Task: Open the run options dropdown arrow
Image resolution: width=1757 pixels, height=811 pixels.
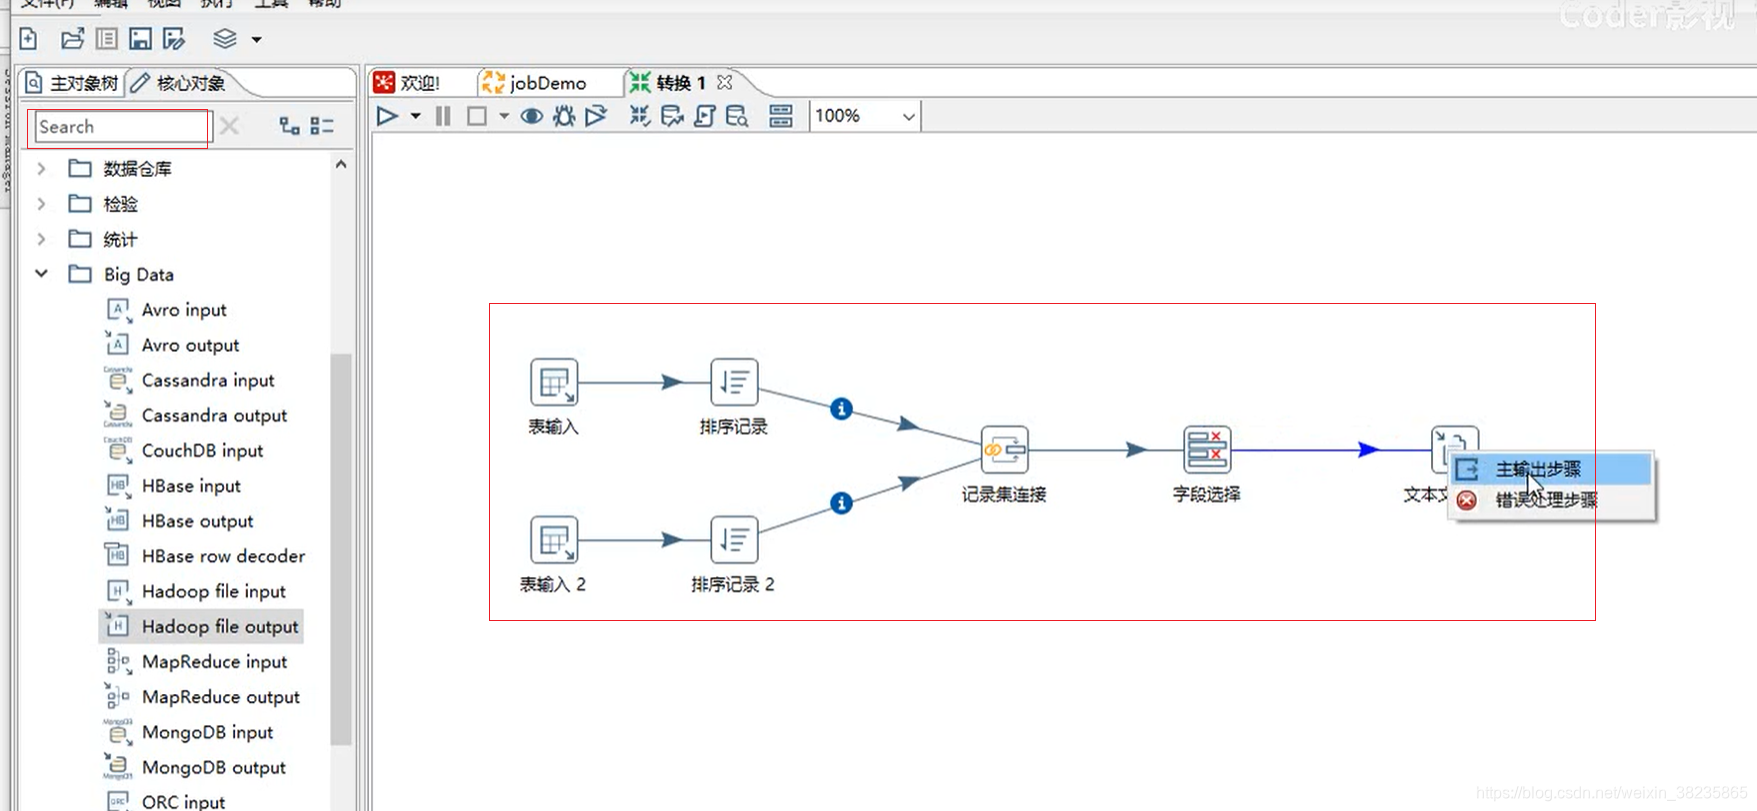Action: (415, 116)
